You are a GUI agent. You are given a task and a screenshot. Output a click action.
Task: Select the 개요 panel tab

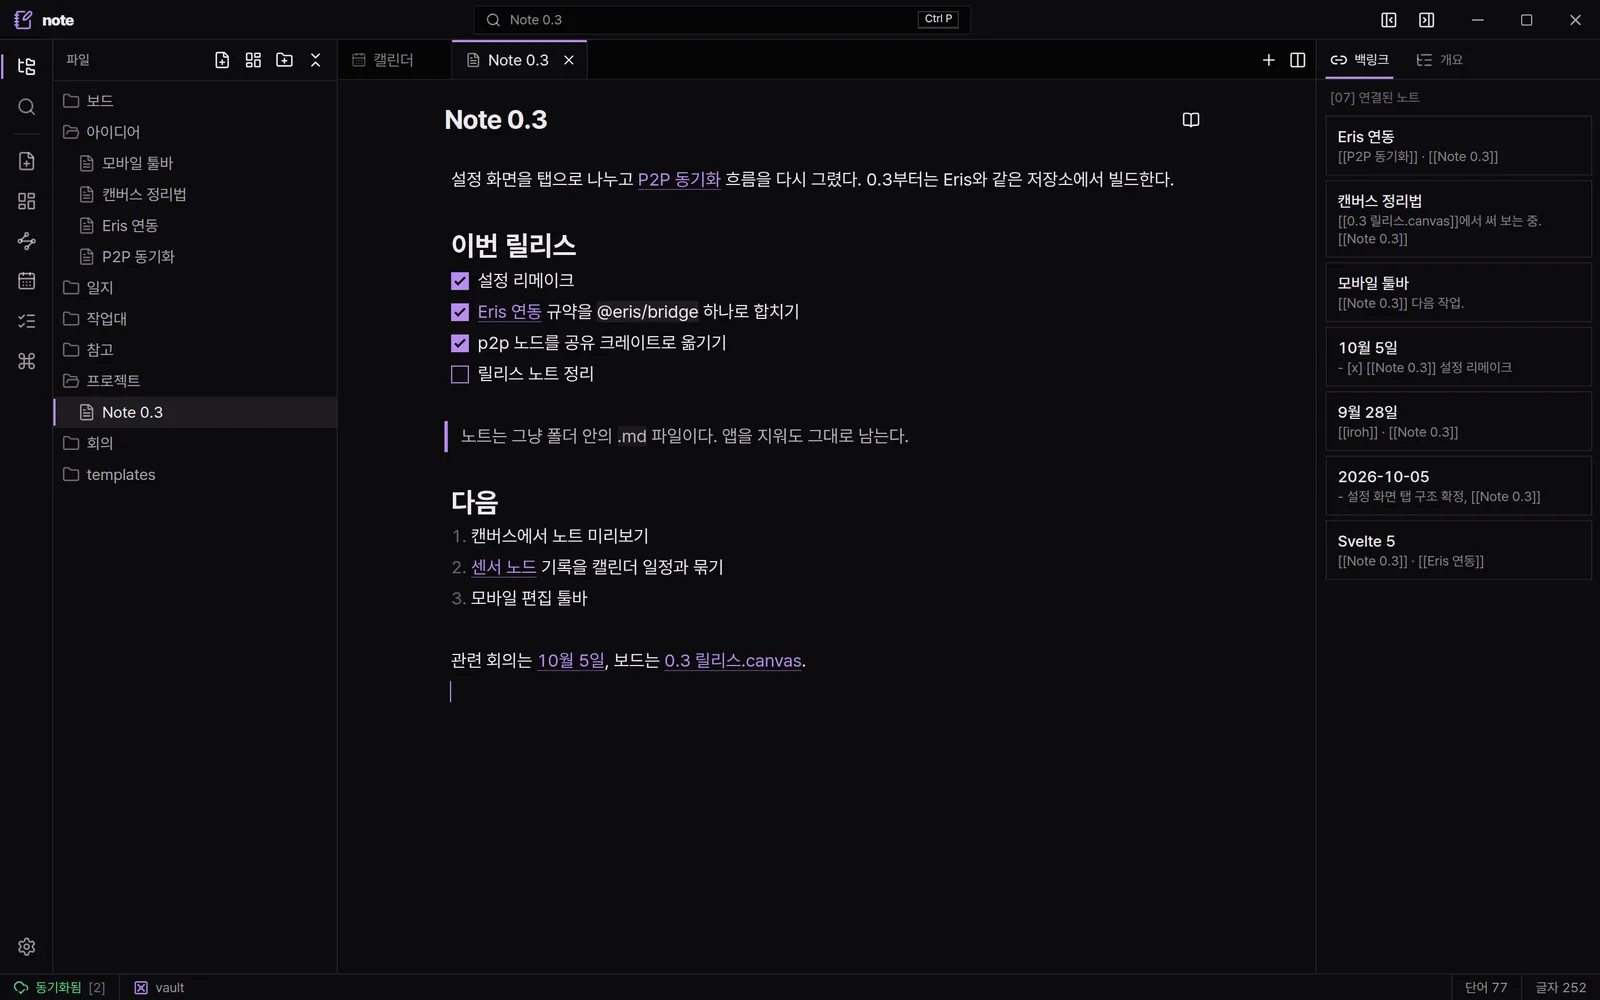point(1440,60)
